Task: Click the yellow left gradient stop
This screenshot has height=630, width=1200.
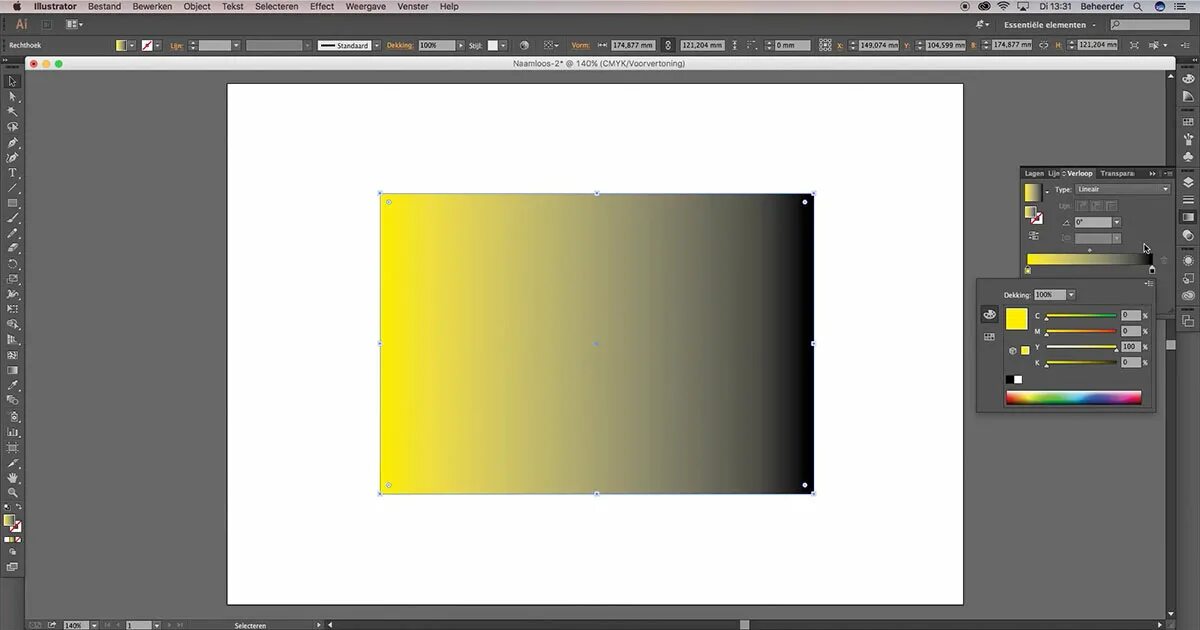Action: tap(1028, 270)
